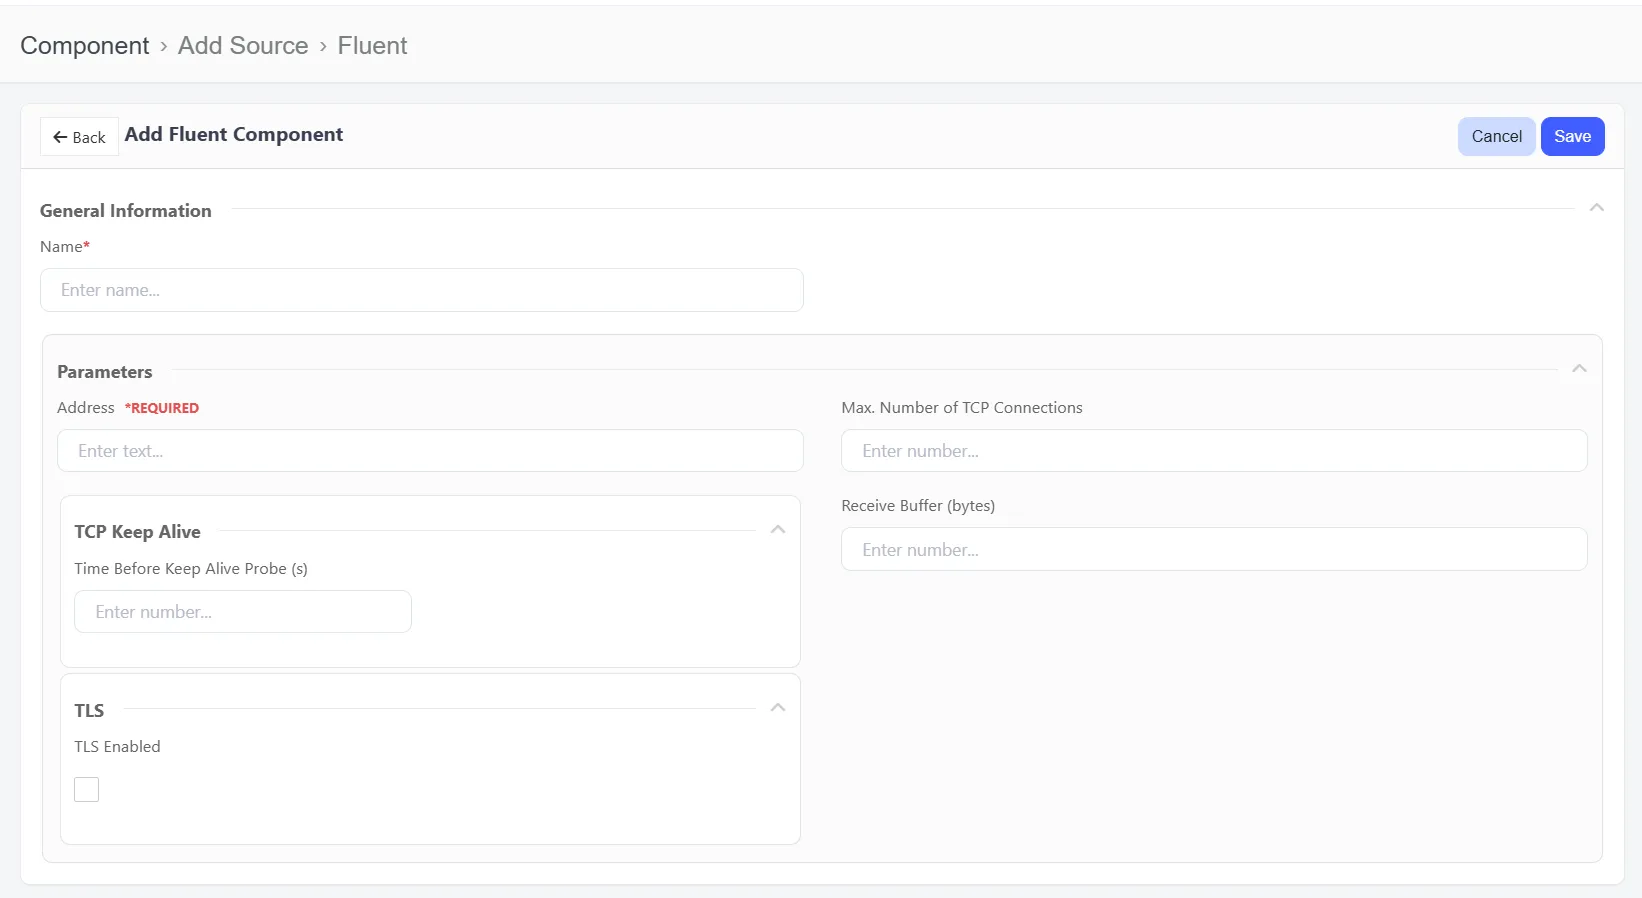
Task: Cancel adding the Fluent component
Action: [x=1496, y=137]
